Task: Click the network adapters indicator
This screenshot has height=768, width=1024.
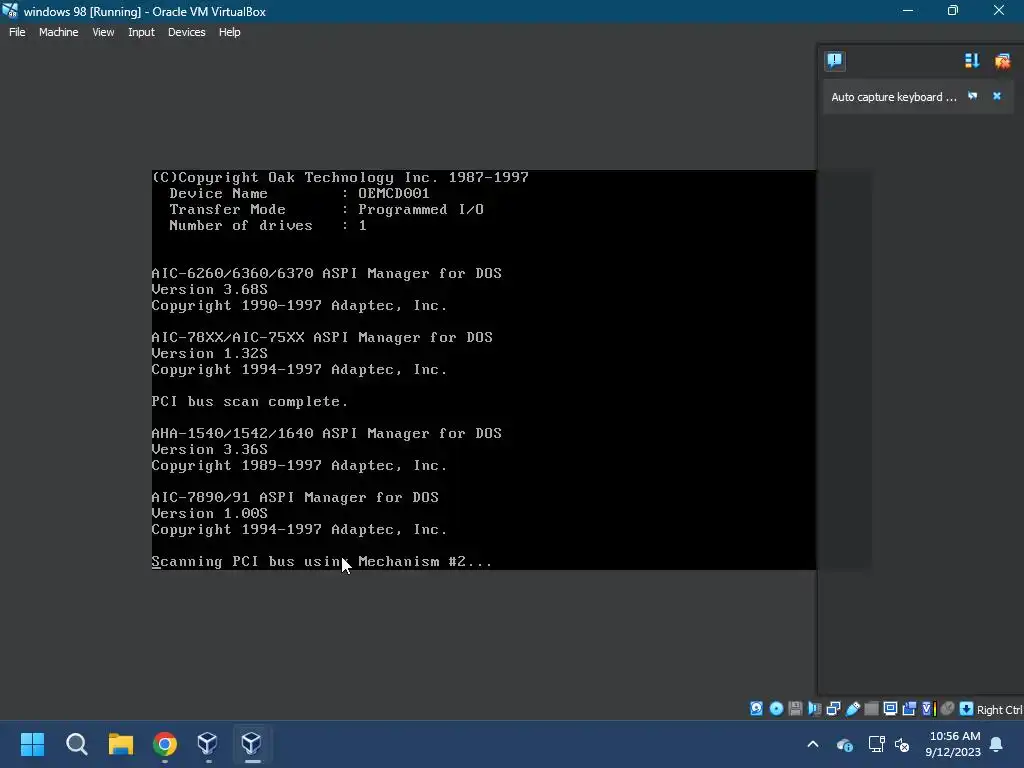Action: click(x=833, y=709)
